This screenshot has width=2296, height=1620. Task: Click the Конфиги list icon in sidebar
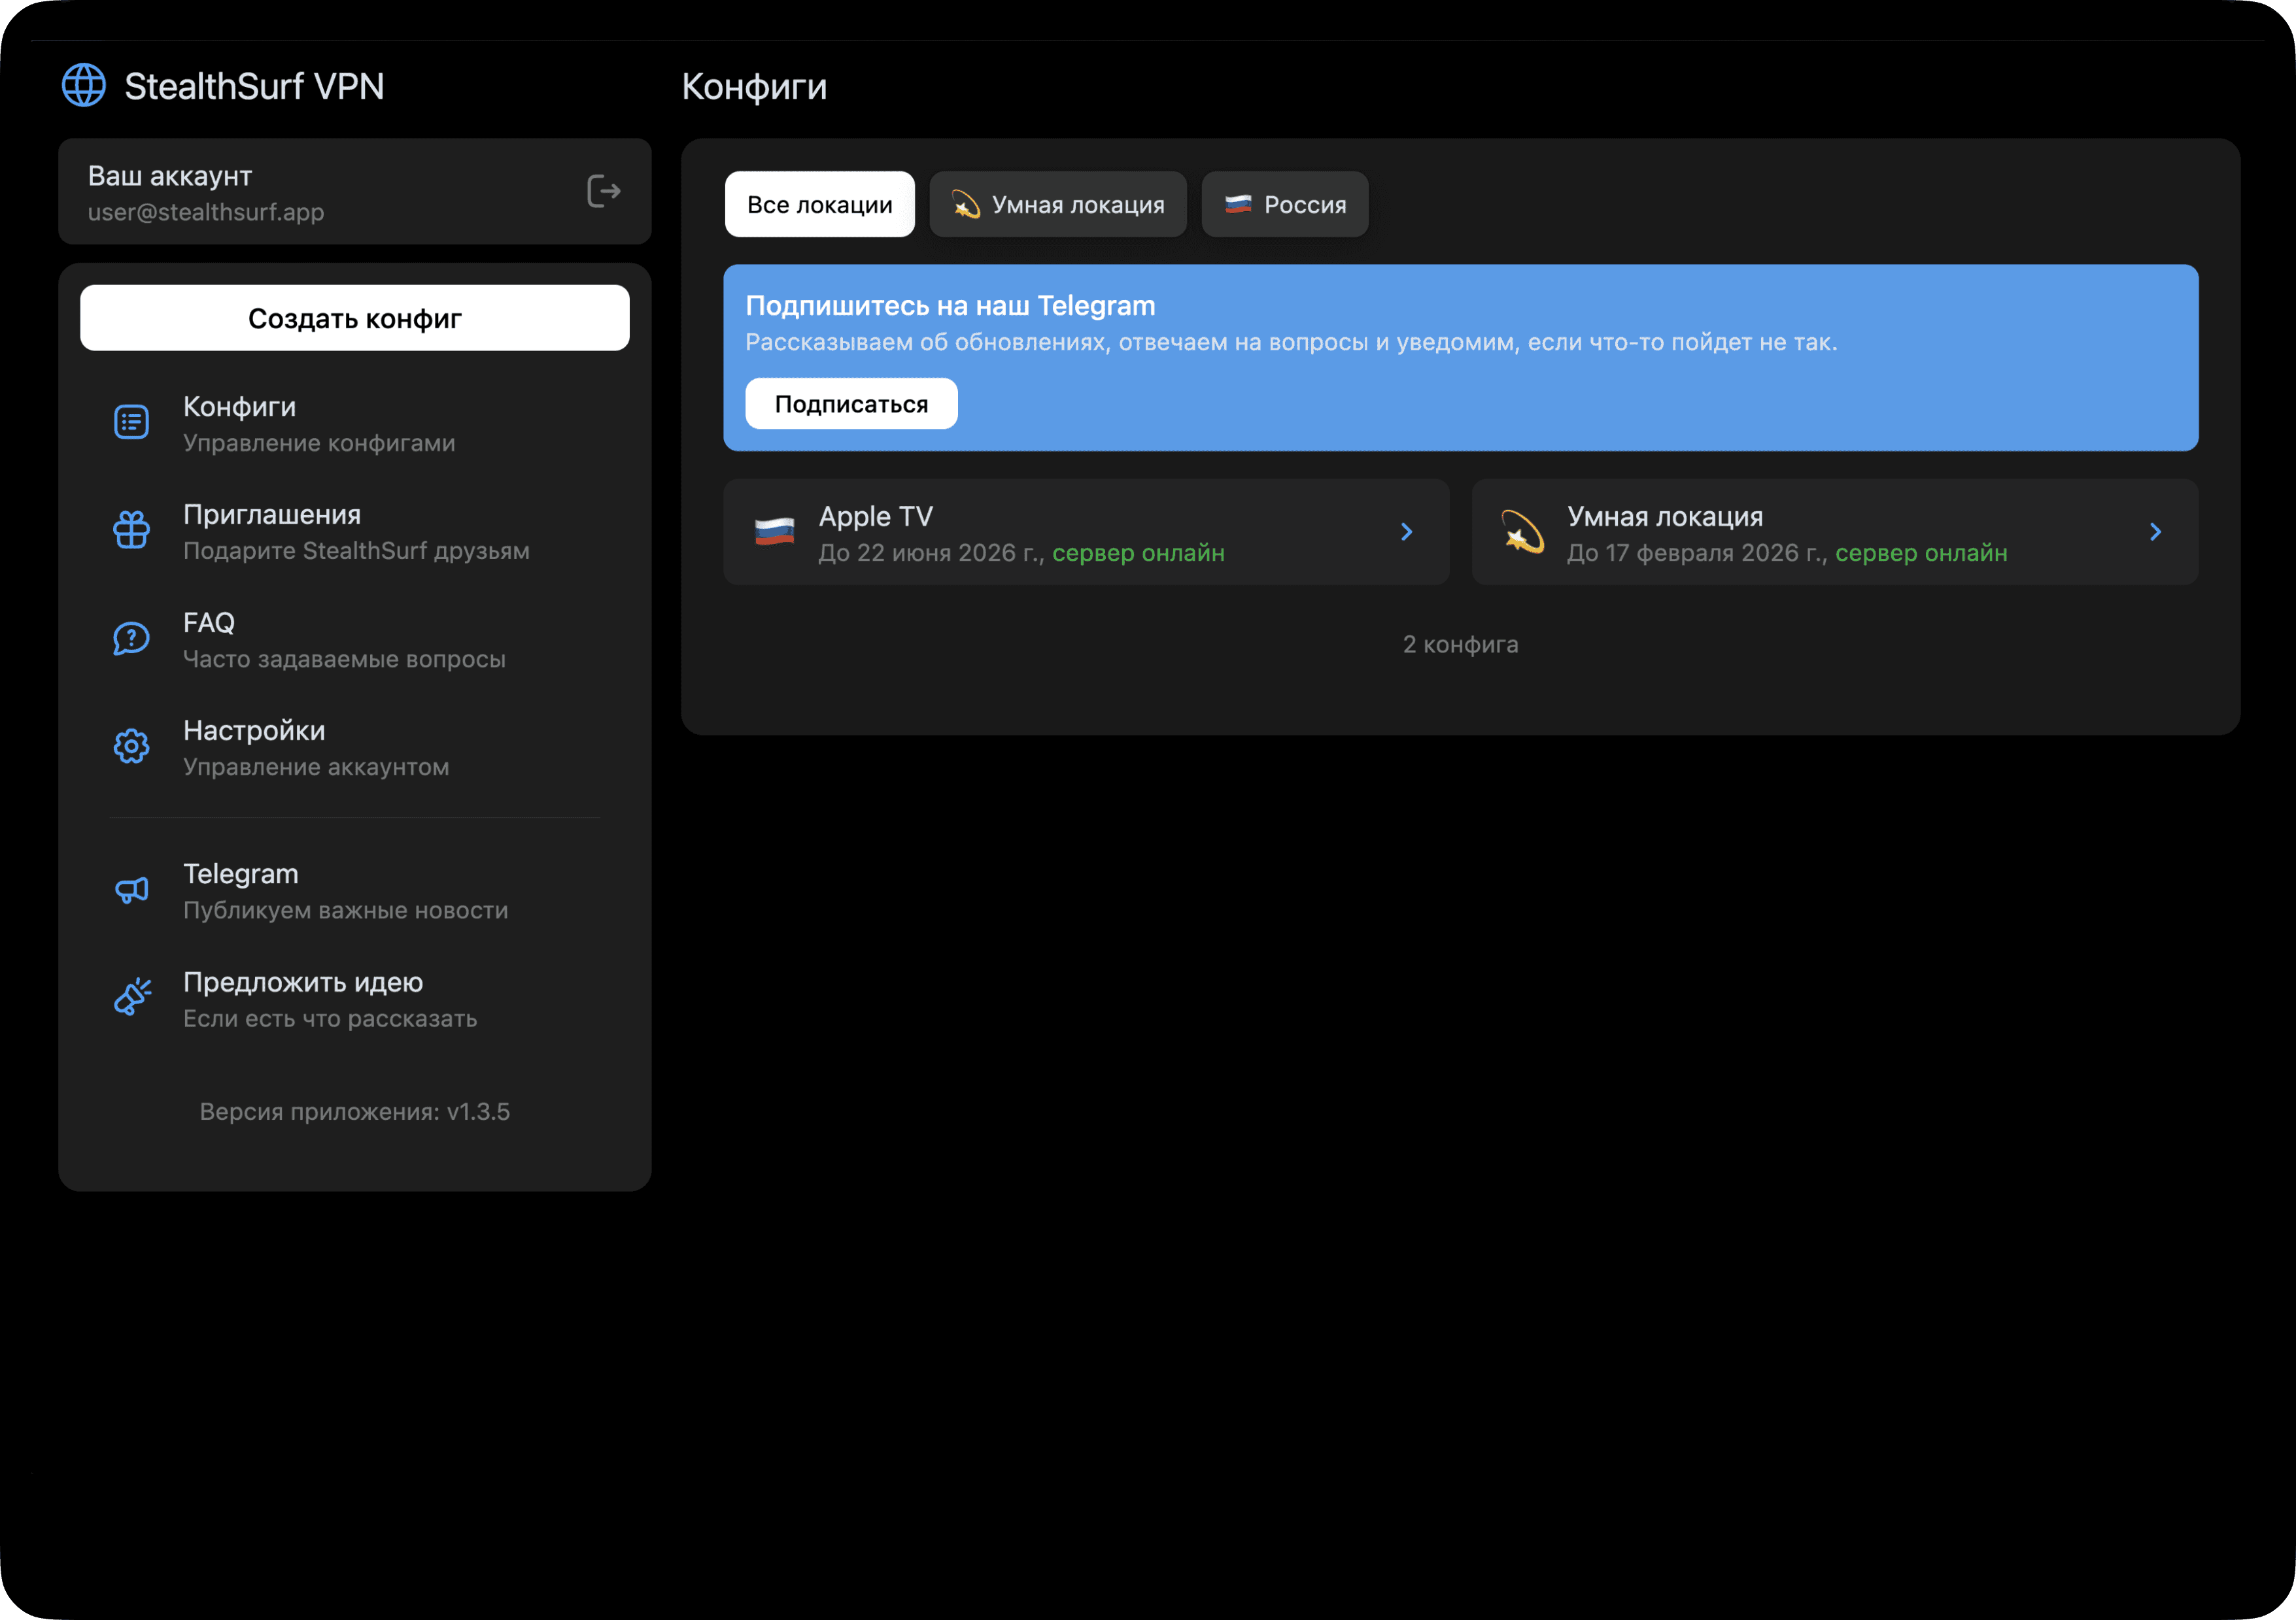[131, 422]
